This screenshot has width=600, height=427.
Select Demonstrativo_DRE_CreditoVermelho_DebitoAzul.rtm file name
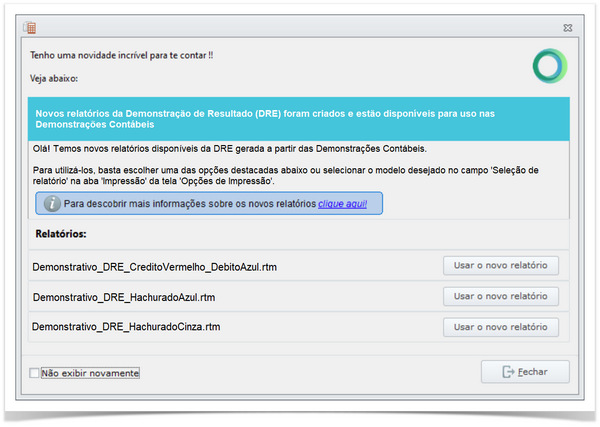[155, 267]
